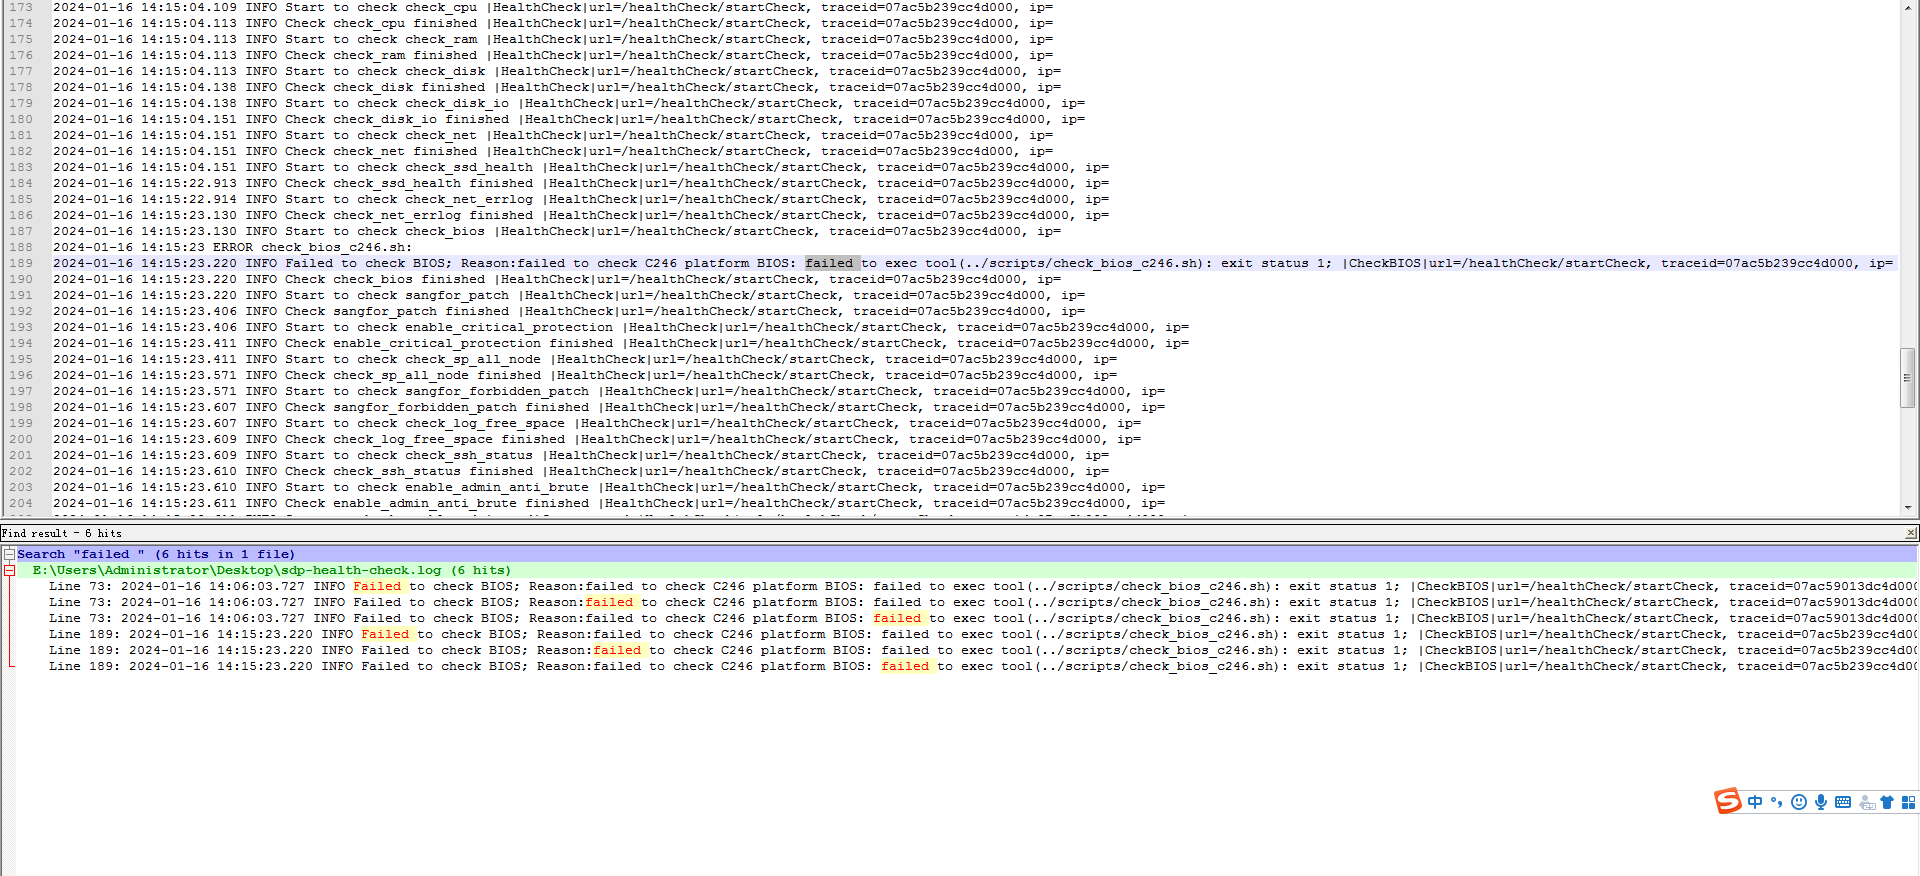Open the emoji smiley panel
The image size is (1920, 876).
1798,802
